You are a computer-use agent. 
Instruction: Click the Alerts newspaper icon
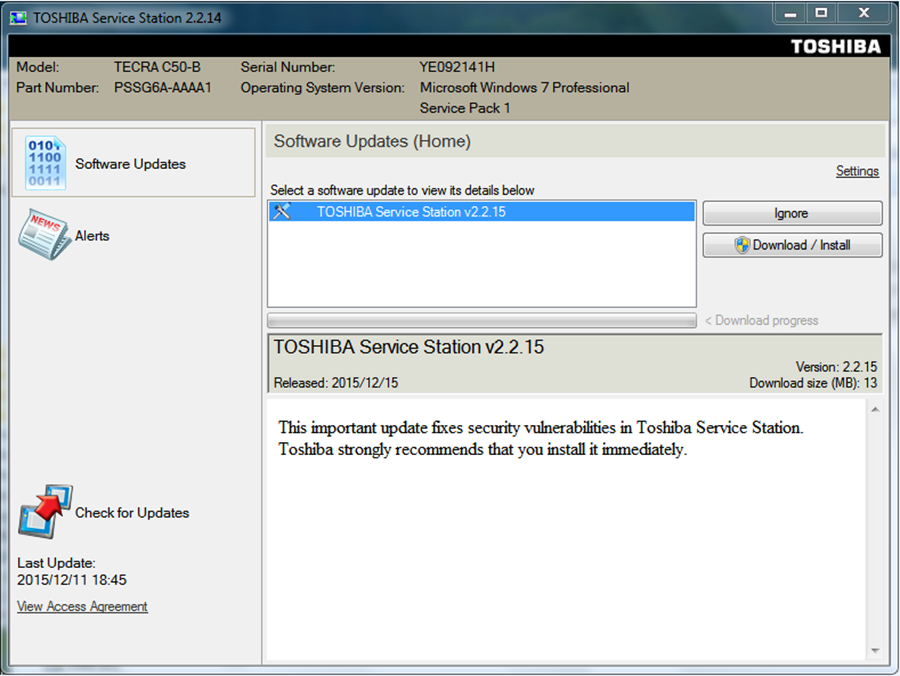pyautogui.click(x=44, y=235)
